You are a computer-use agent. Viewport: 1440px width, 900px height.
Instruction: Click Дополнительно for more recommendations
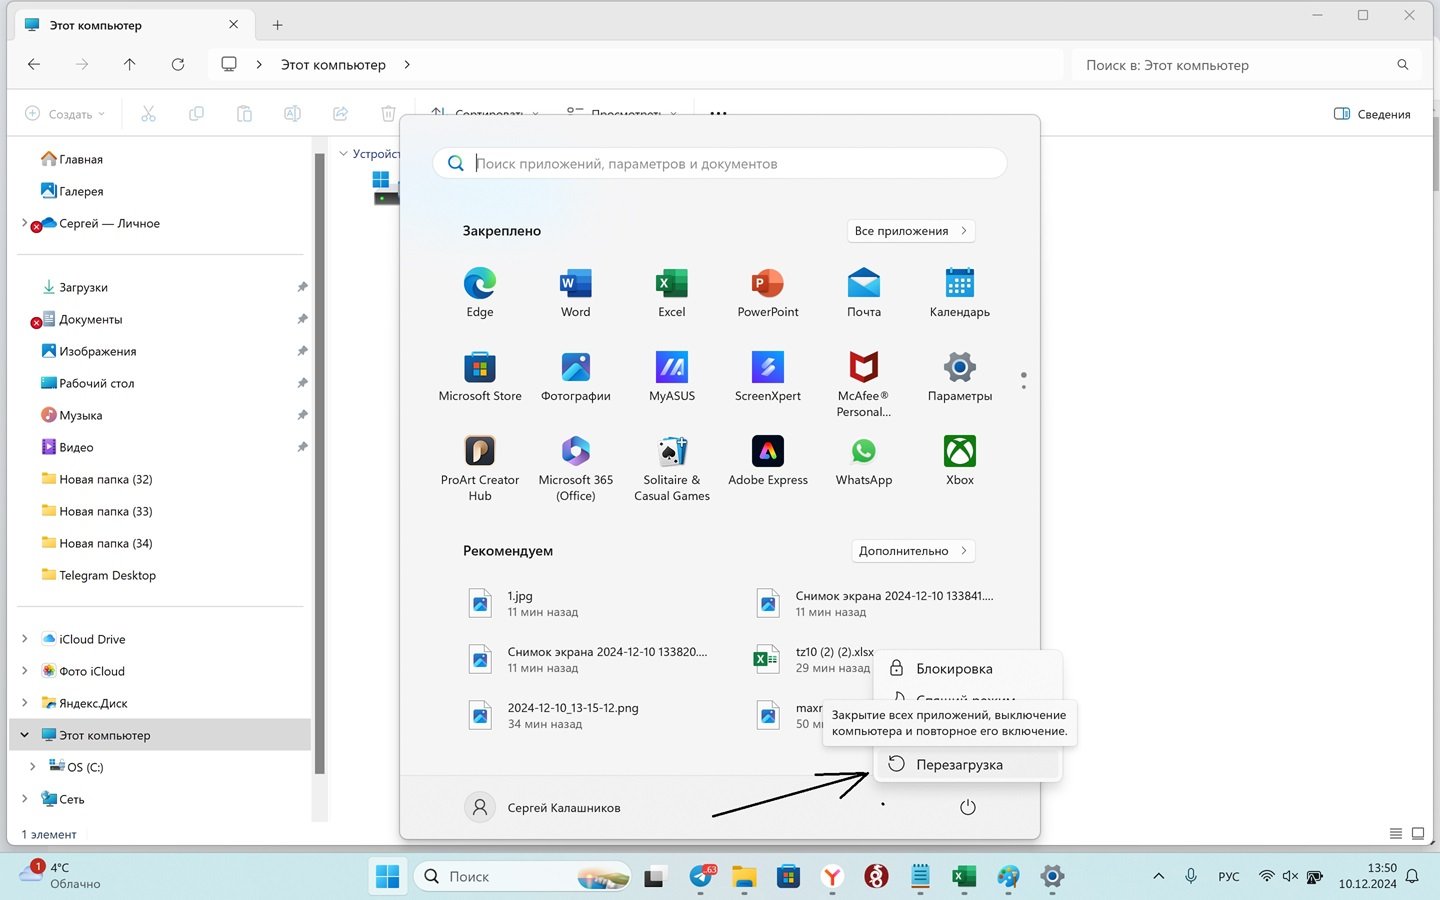913,551
